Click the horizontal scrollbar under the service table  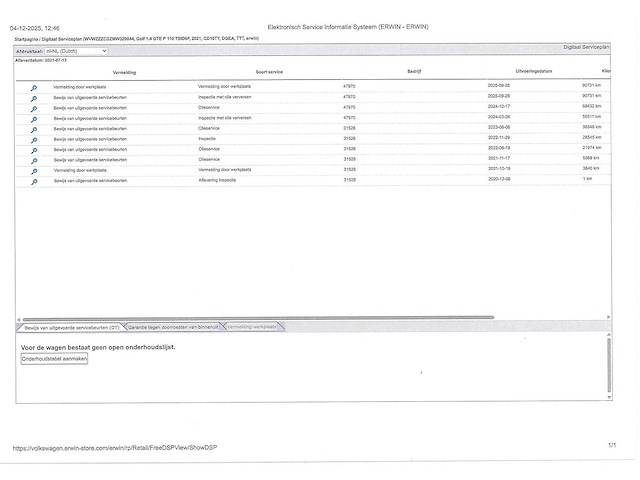pos(300,318)
